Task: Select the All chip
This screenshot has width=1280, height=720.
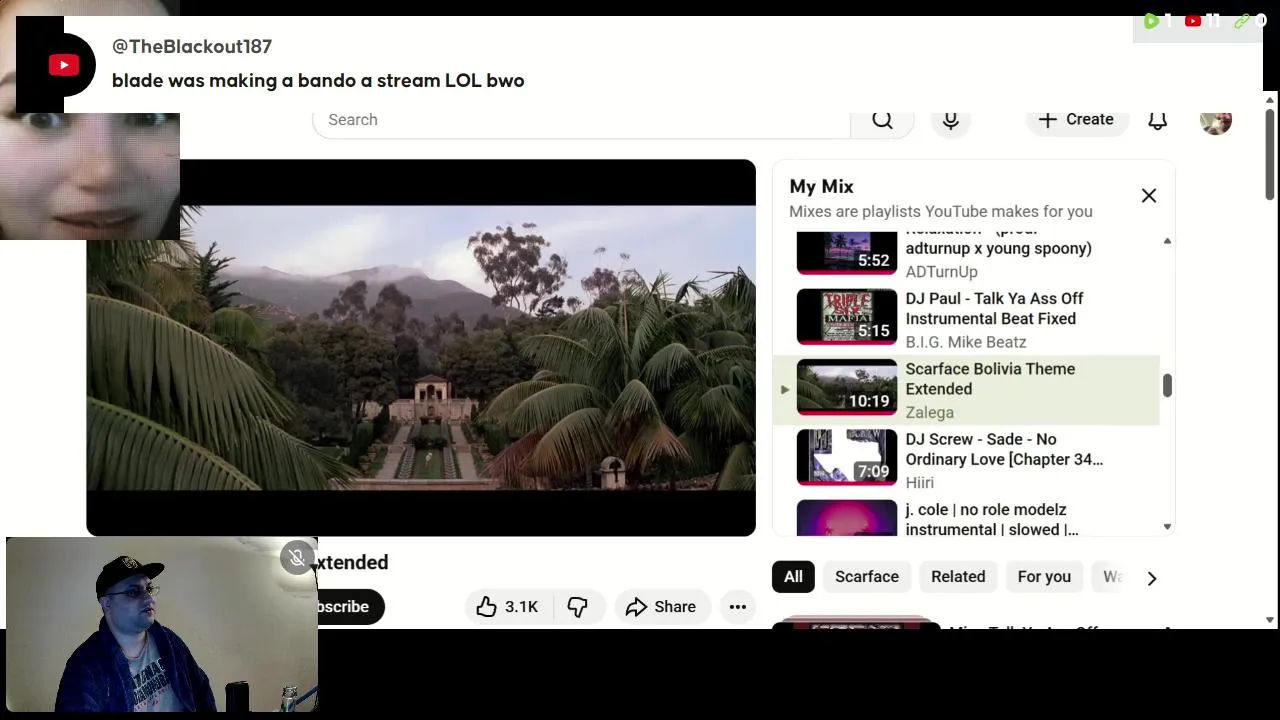Action: pos(793,577)
